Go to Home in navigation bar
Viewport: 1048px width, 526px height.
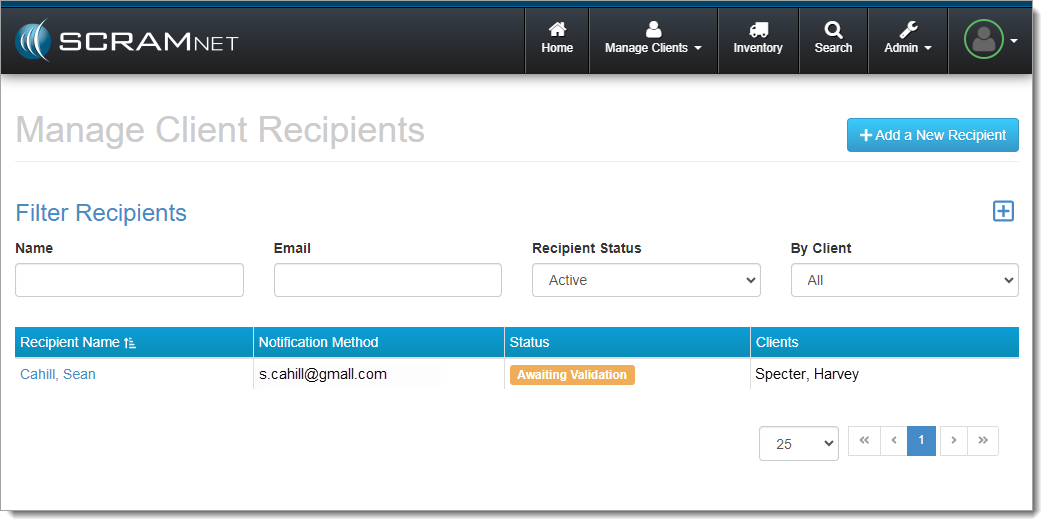click(x=557, y=39)
